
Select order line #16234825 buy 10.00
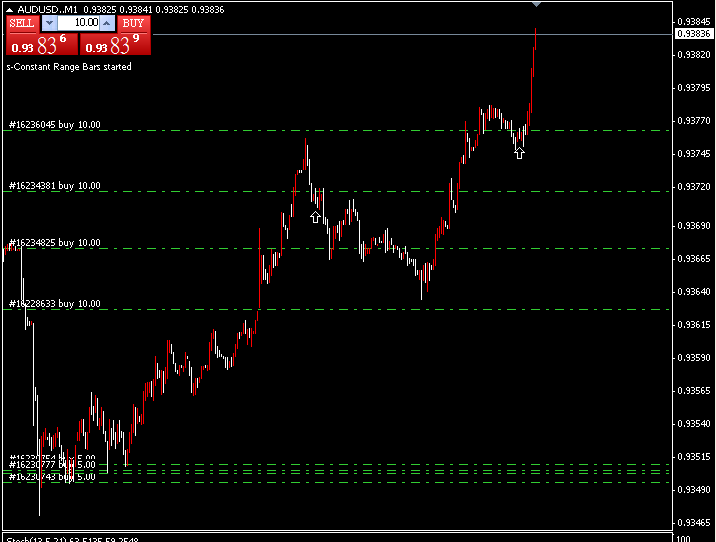[x=336, y=248]
